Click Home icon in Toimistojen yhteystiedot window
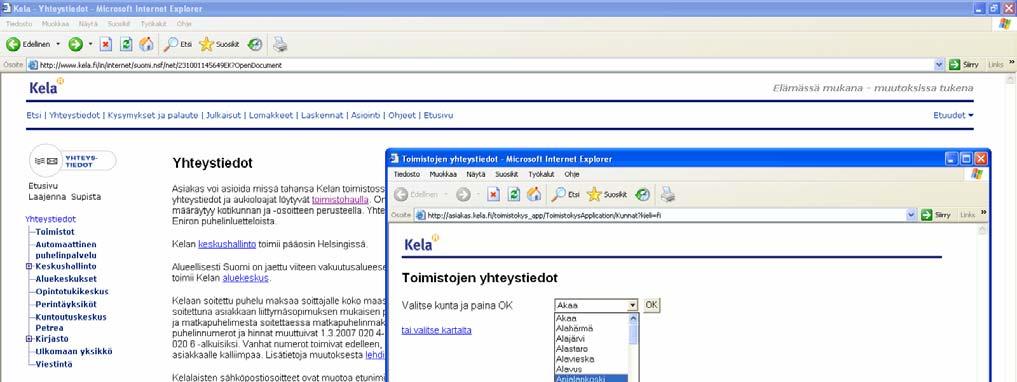Viewport: 1017px width, 382px height. (534, 194)
